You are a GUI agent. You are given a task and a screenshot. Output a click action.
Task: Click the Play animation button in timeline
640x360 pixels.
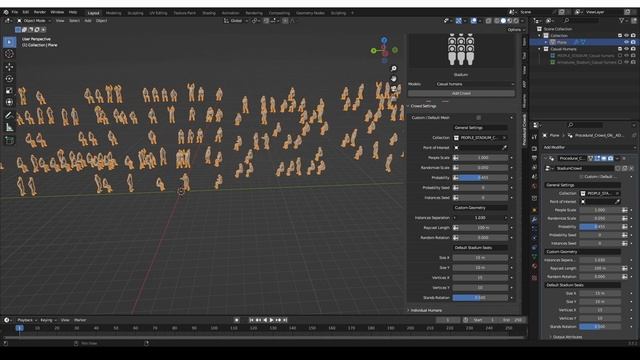click(x=271, y=320)
